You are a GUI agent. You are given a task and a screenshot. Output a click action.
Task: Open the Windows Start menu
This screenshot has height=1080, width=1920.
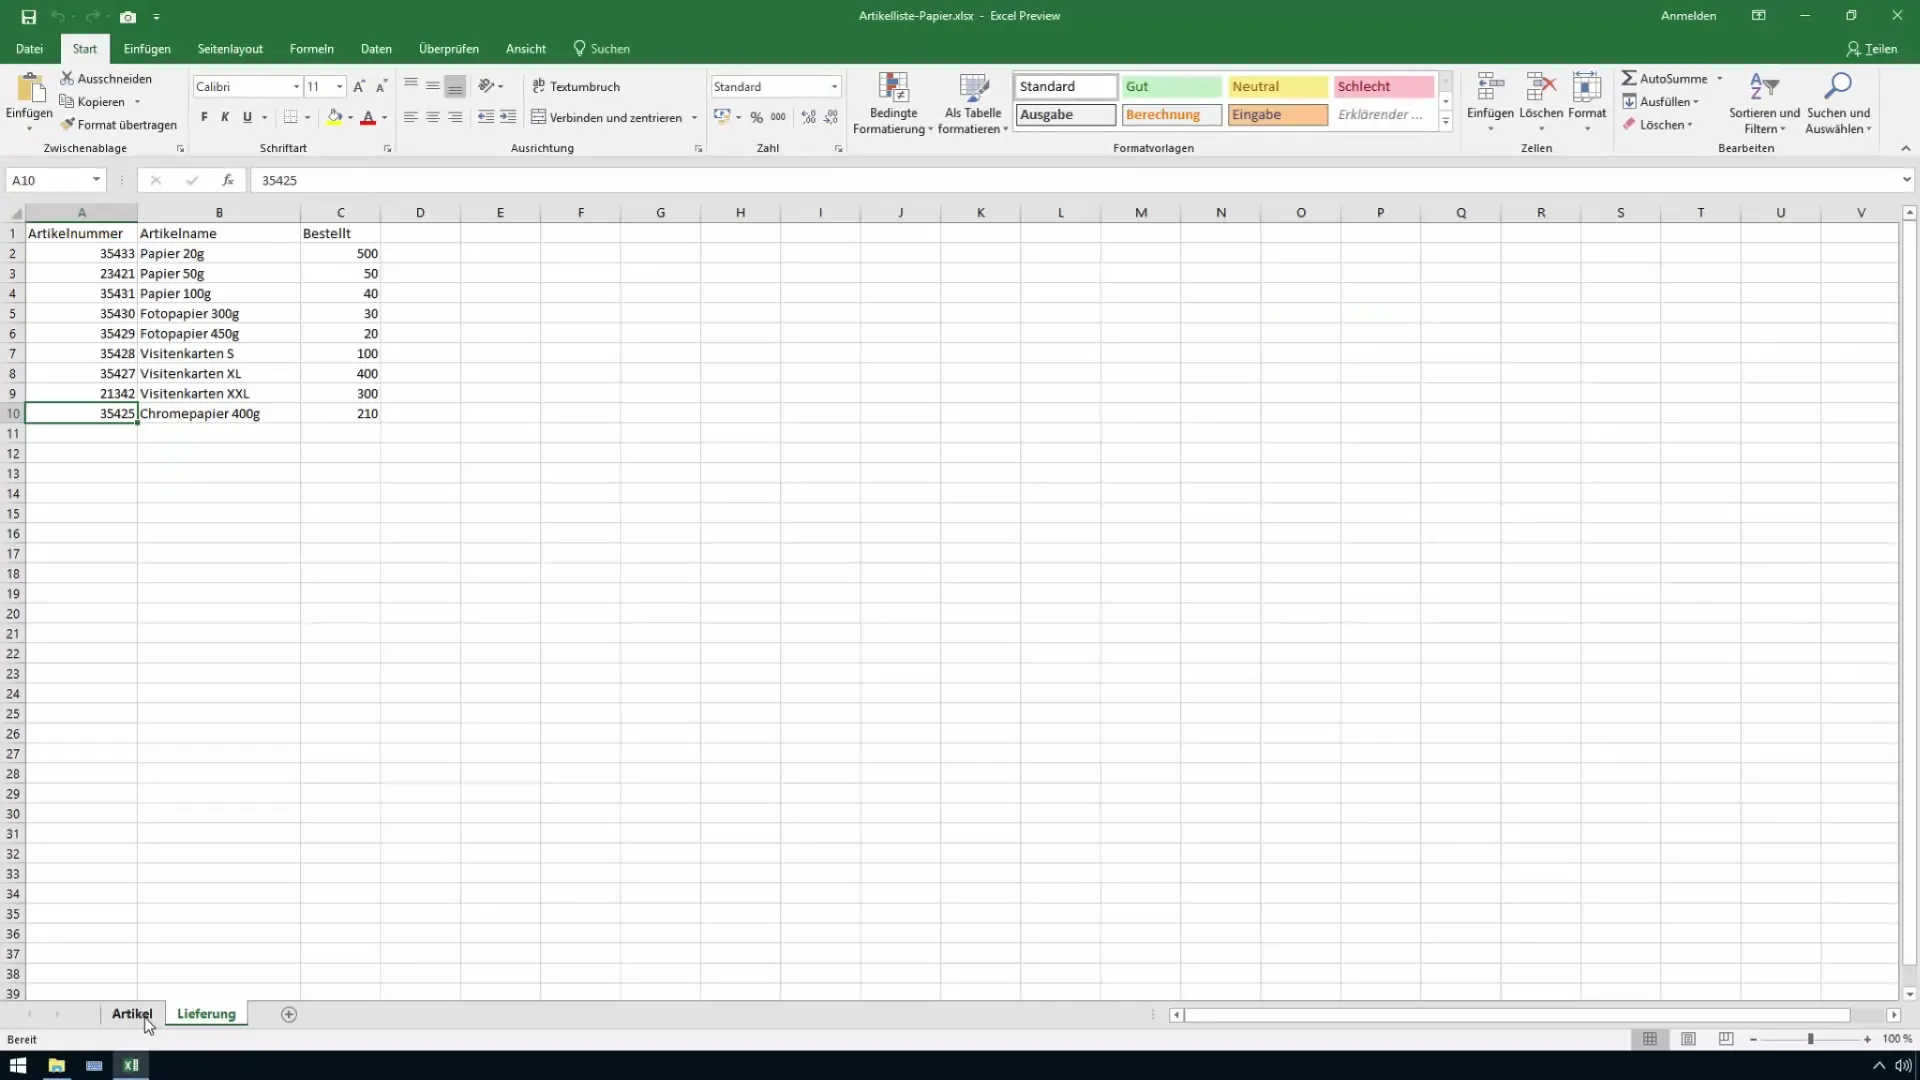click(x=18, y=1065)
